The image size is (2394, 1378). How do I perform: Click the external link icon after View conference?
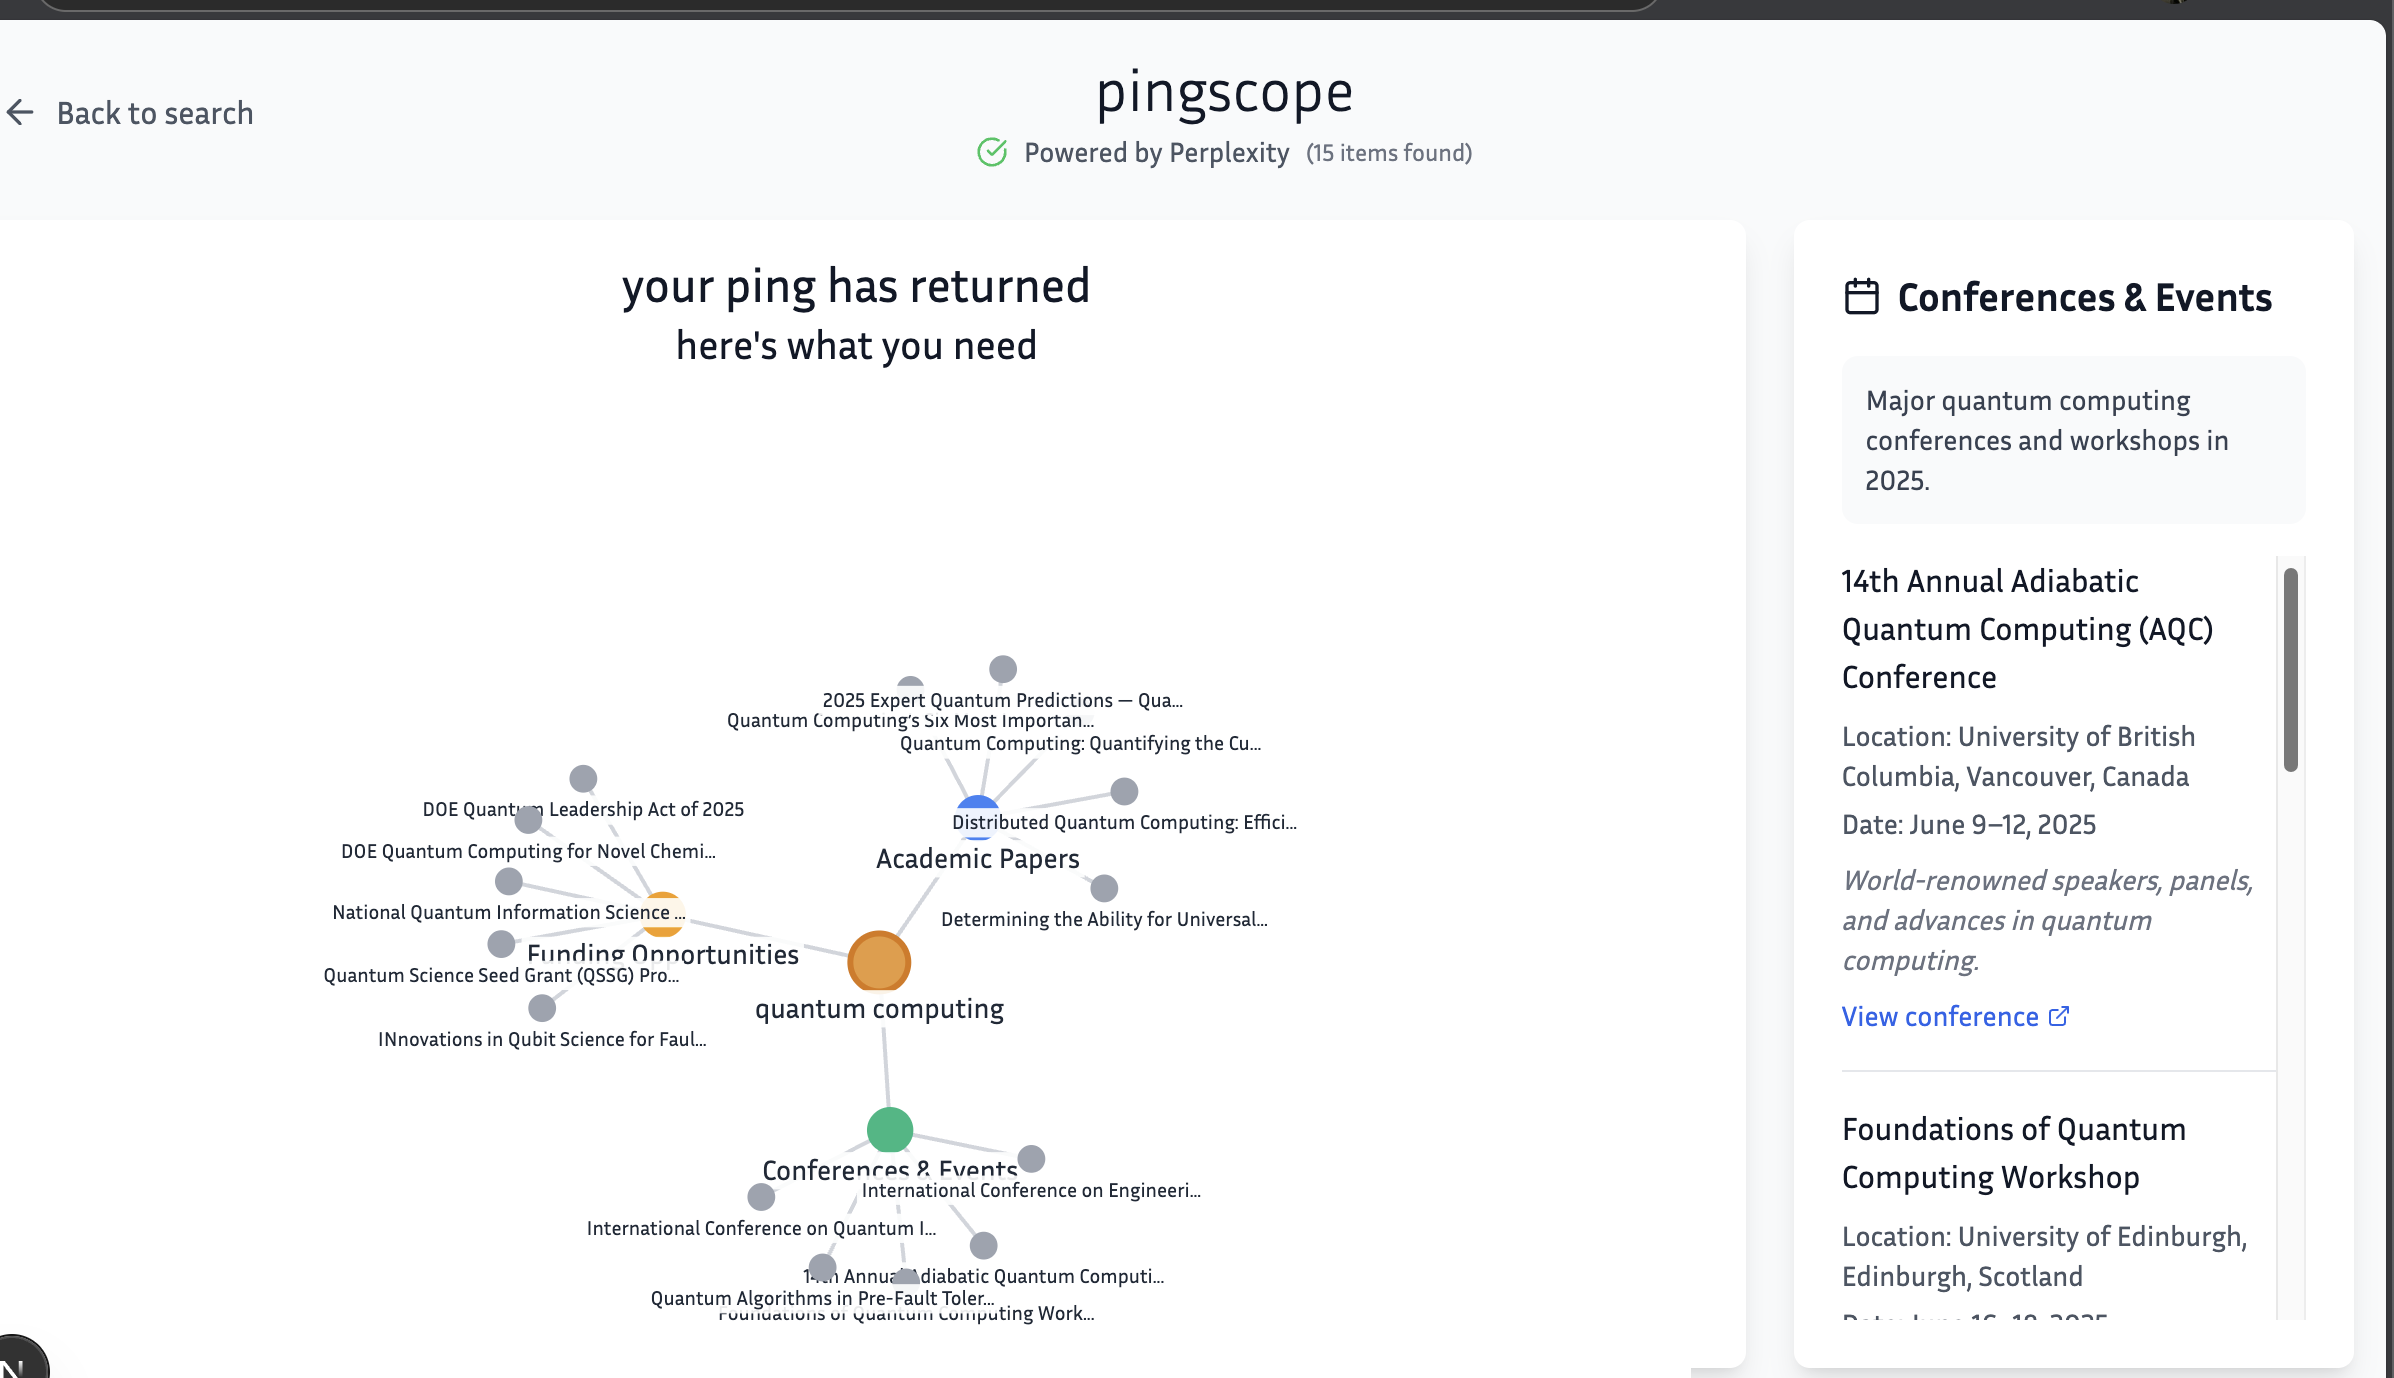tap(2059, 1016)
